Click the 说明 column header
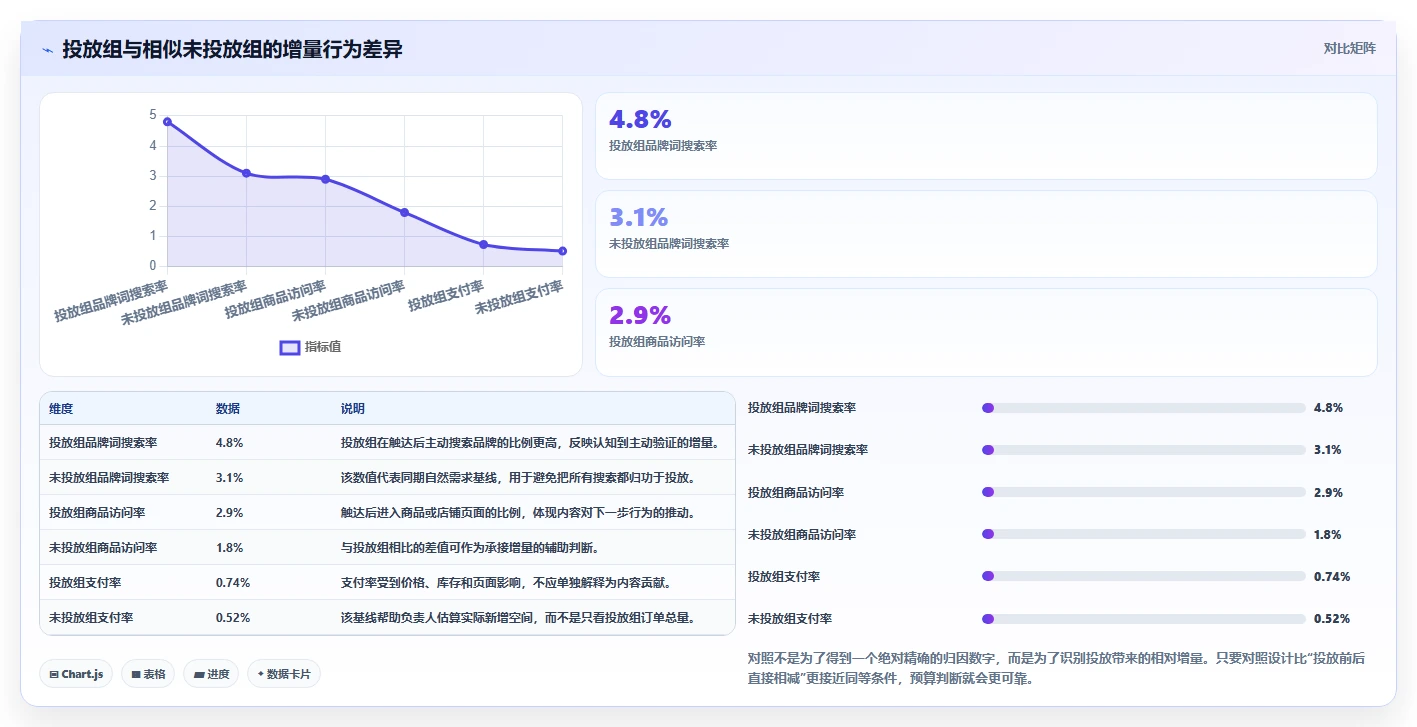 [x=353, y=409]
